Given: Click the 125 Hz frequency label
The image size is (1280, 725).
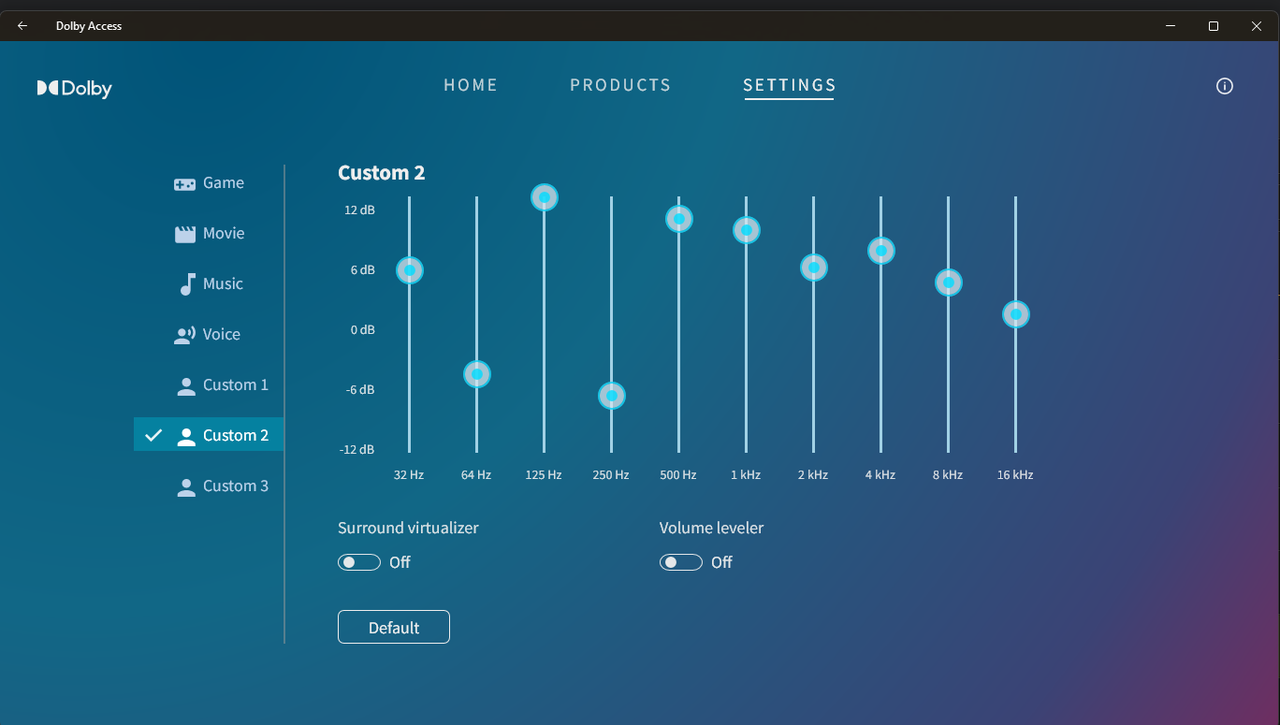Looking at the screenshot, I should click(544, 475).
